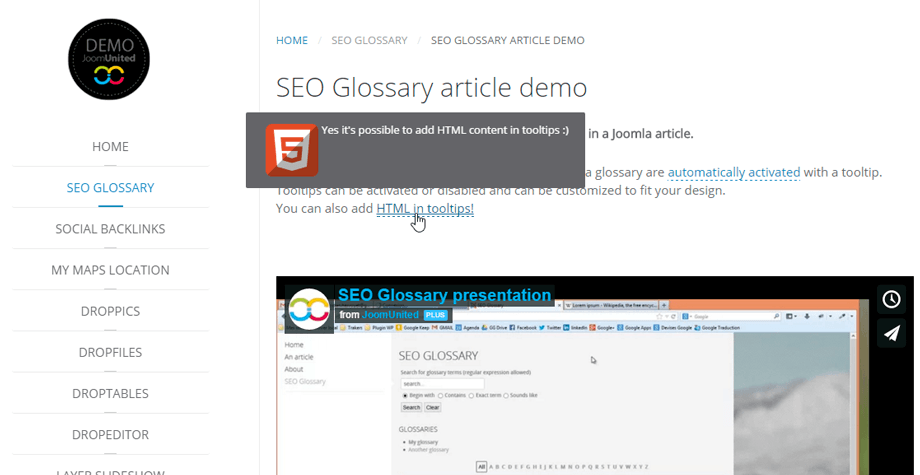Viewport: 920px width, 475px height.
Task: Click the share paper plane icon
Action: 891,333
